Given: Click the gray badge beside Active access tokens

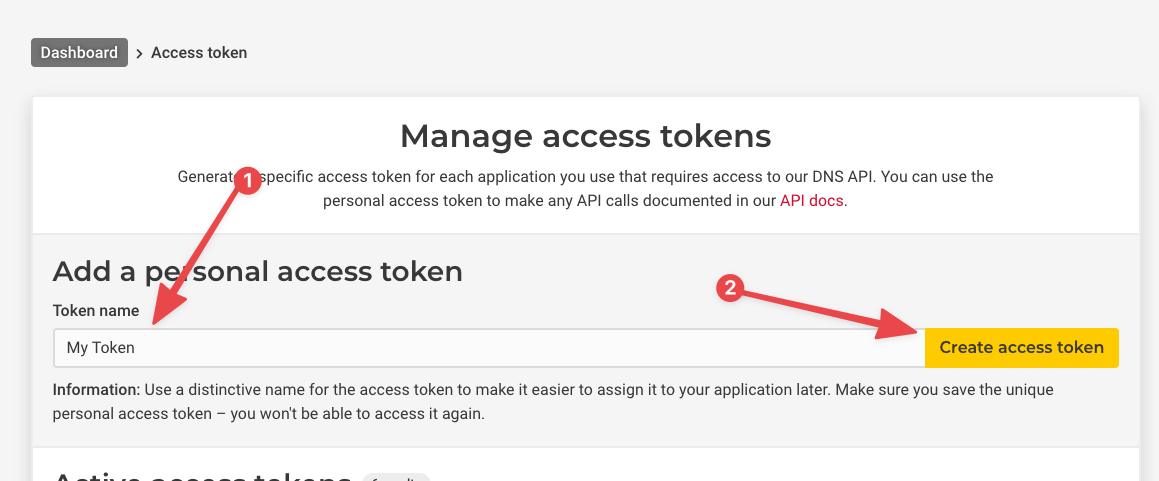Looking at the screenshot, I should [x=395, y=477].
